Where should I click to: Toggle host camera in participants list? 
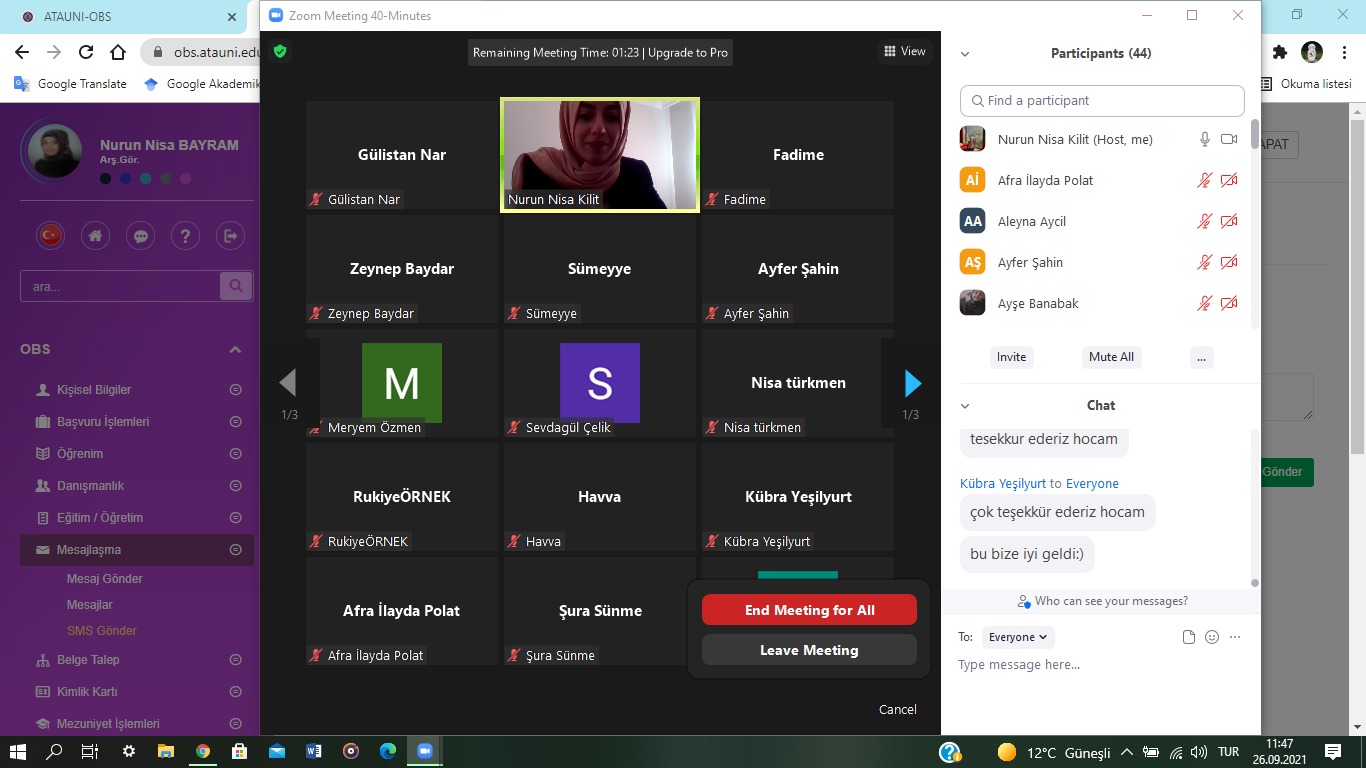pos(1229,140)
